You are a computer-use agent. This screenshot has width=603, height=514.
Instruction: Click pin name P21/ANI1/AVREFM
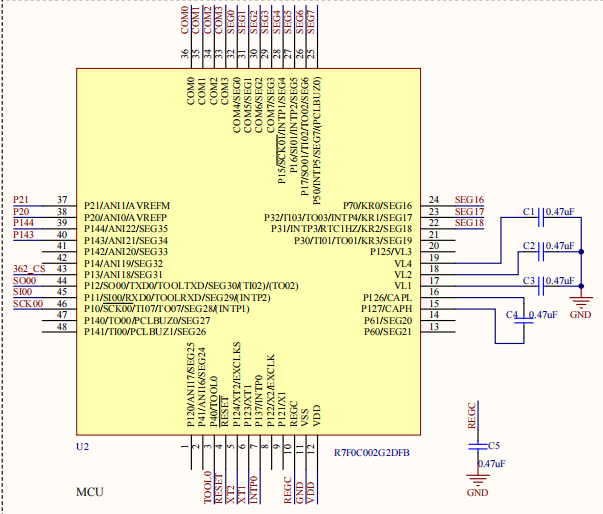[127, 206]
